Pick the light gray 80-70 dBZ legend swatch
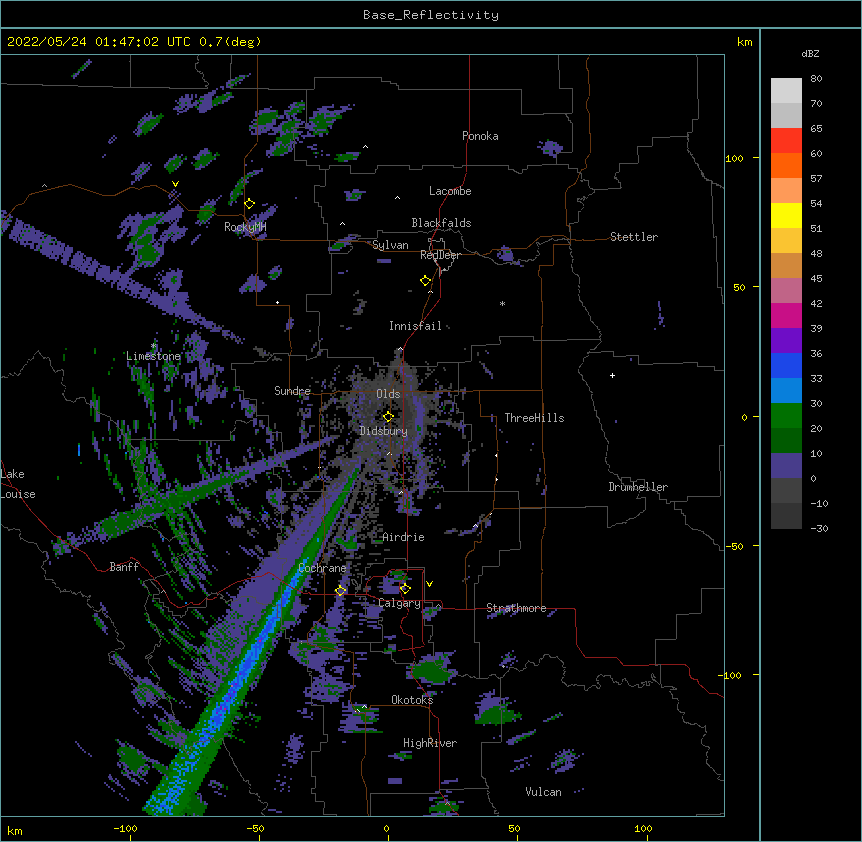 click(x=786, y=91)
